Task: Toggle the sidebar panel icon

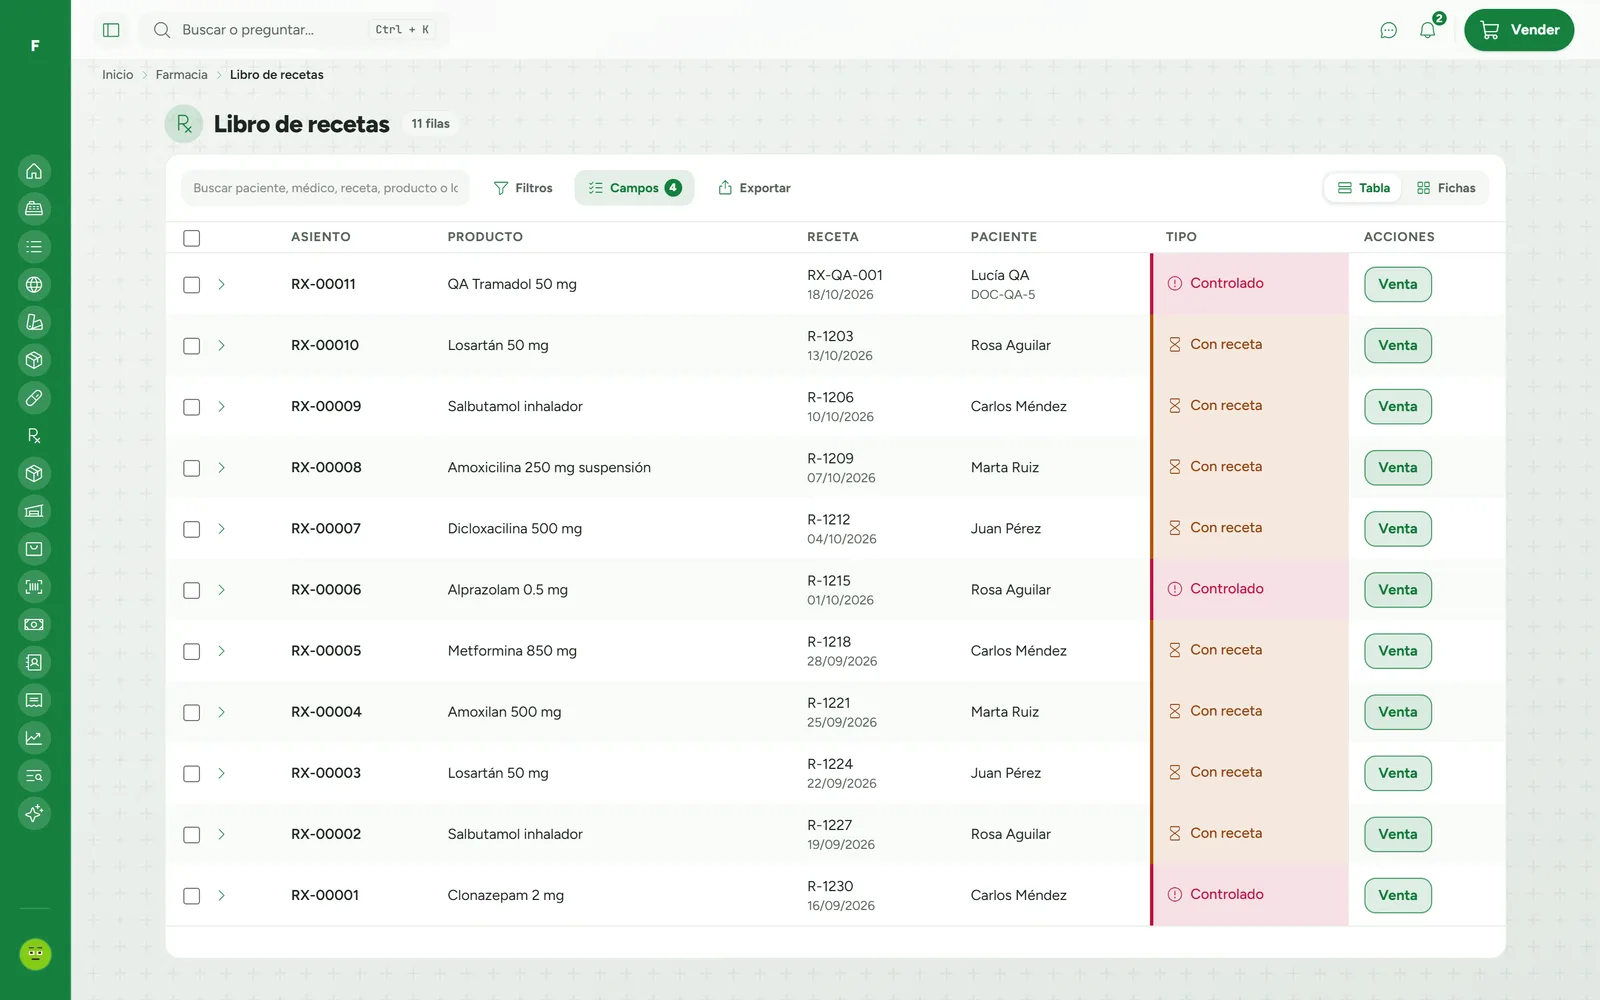Action: [111, 30]
